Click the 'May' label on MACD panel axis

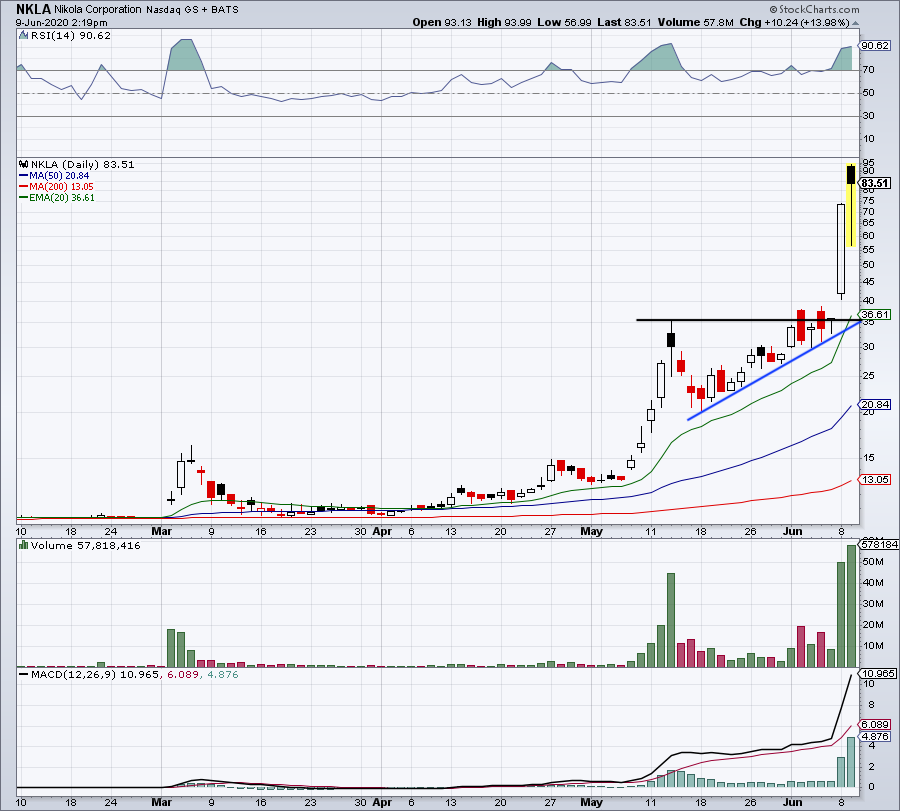coord(591,802)
